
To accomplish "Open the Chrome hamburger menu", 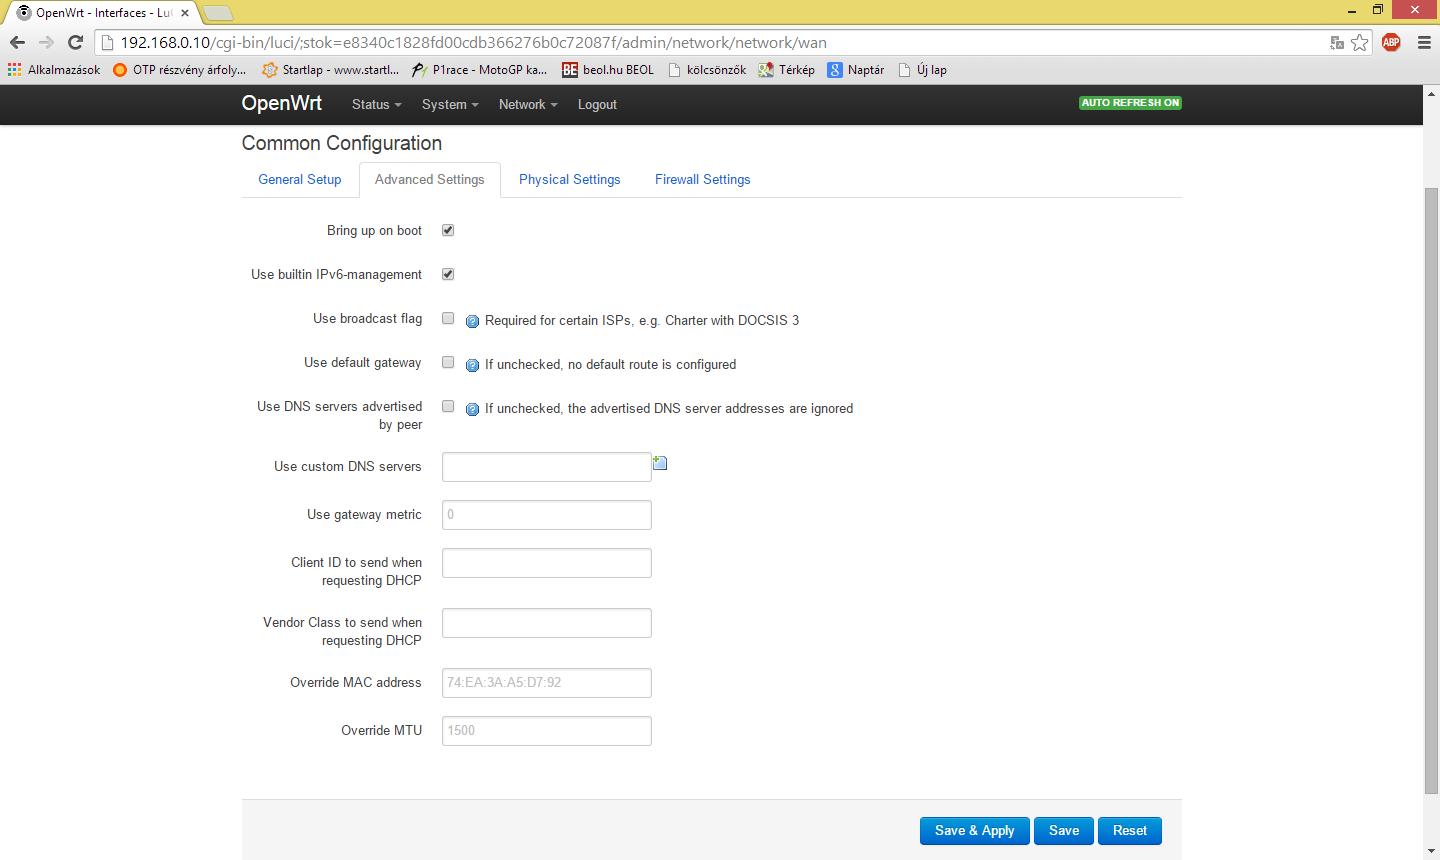I will click(1424, 43).
